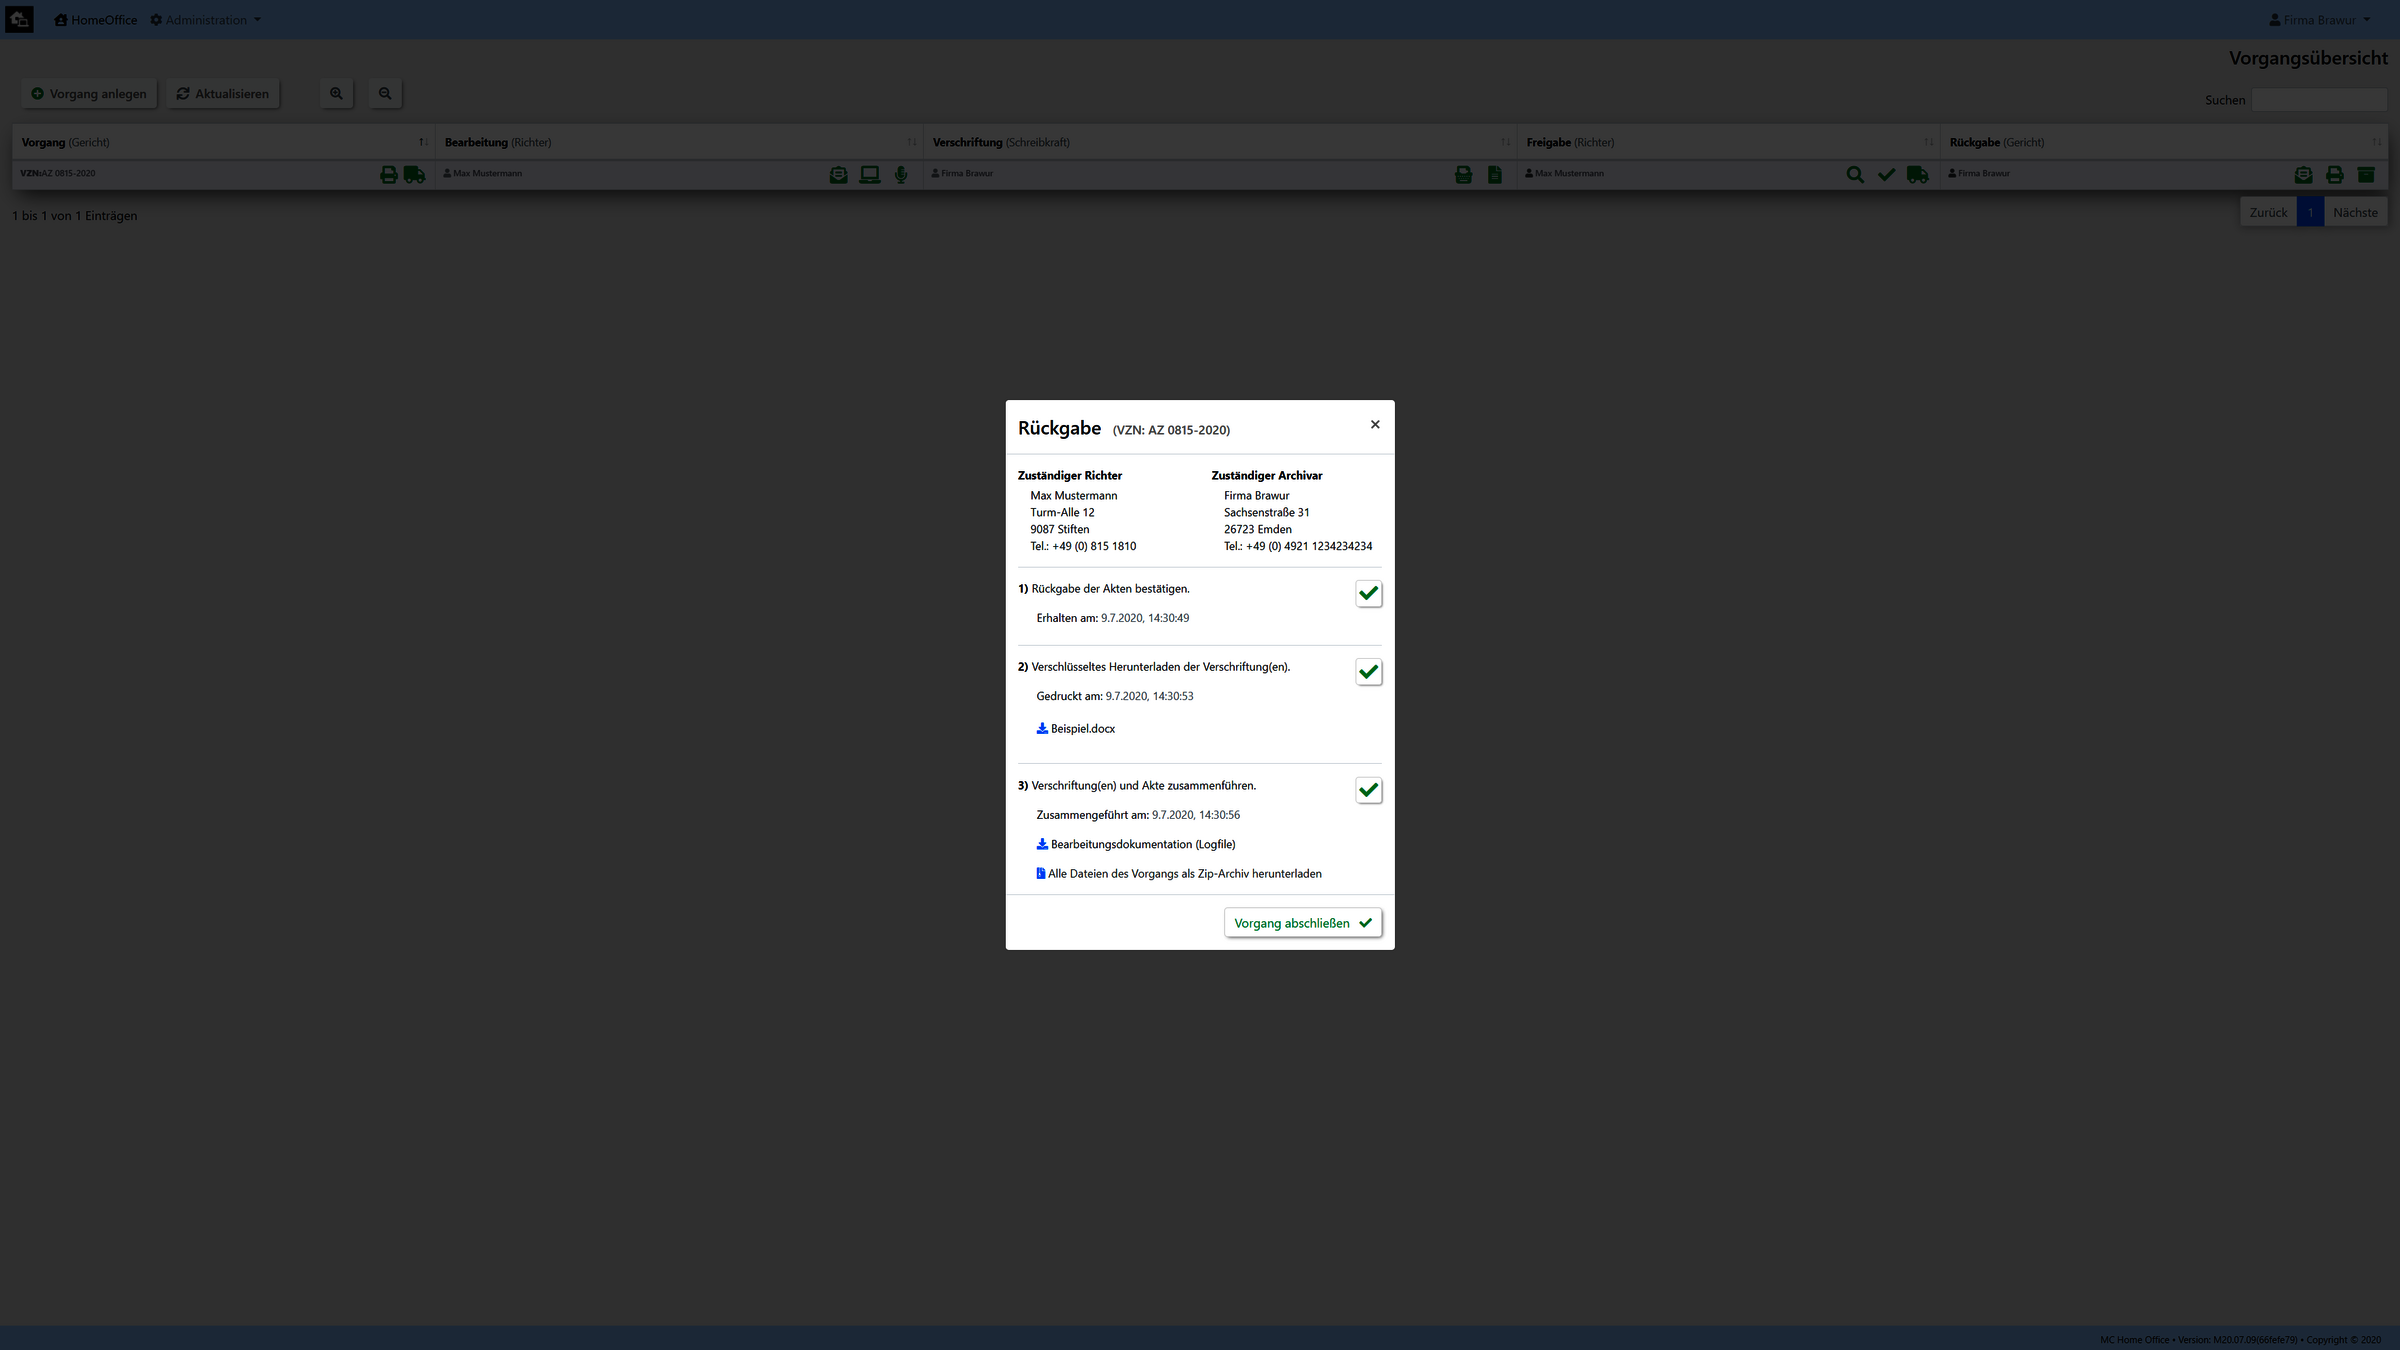
Task: Click the archive box icon in Rückgabe column
Action: (2365, 175)
